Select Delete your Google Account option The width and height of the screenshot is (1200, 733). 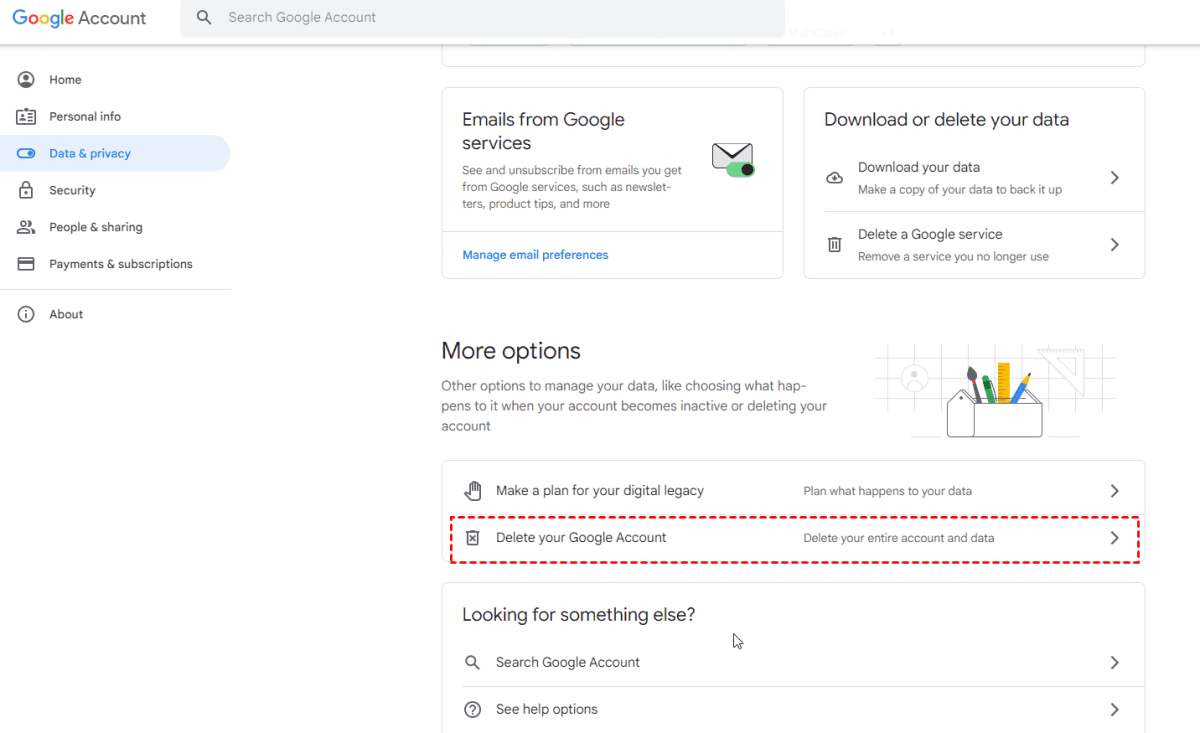pyautogui.click(x=581, y=538)
